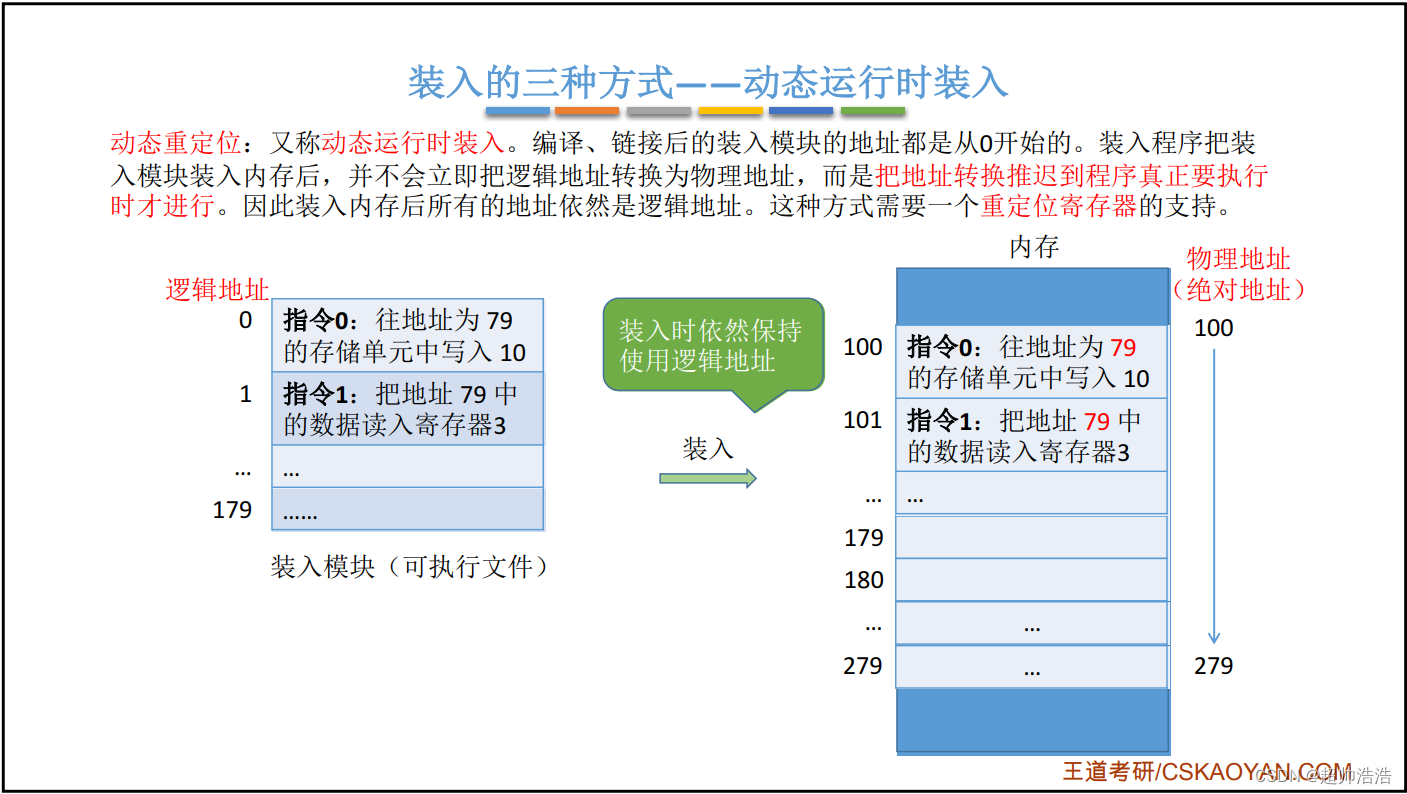1407x794 pixels.
Task: Click '100' under the 物理地址 label
Action: coord(1214,327)
